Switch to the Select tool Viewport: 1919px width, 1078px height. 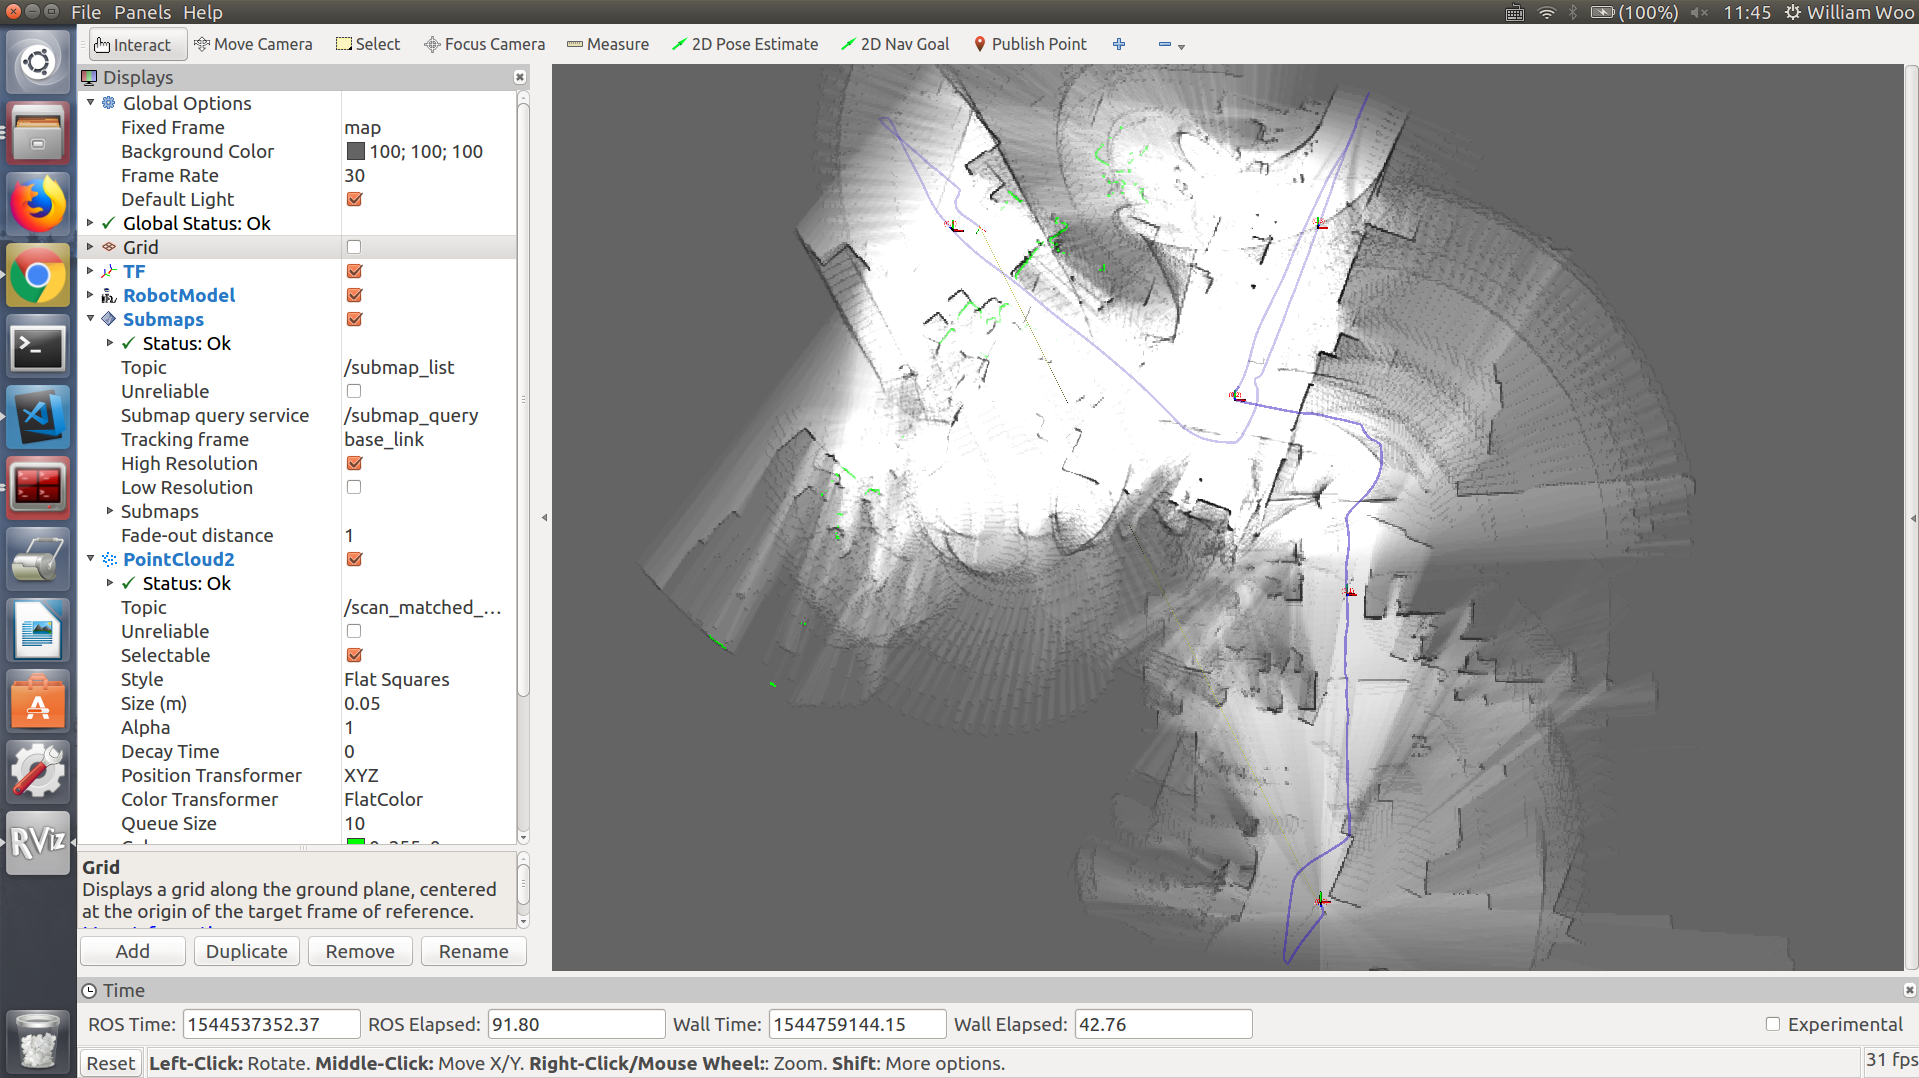367,44
